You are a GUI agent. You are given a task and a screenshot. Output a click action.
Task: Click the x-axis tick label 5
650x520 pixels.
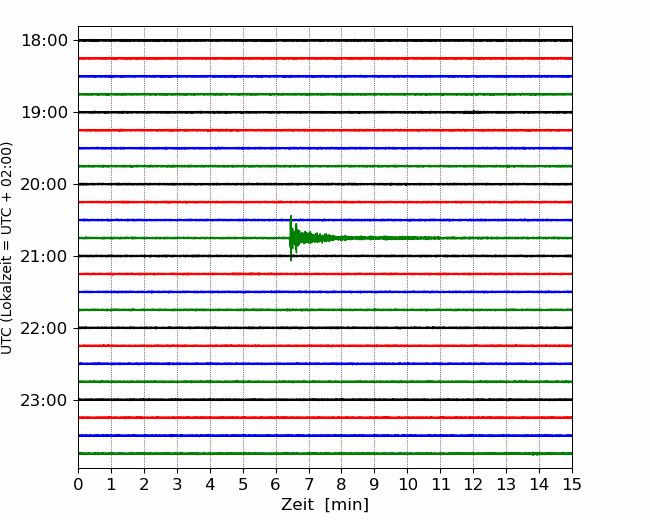[x=243, y=484]
